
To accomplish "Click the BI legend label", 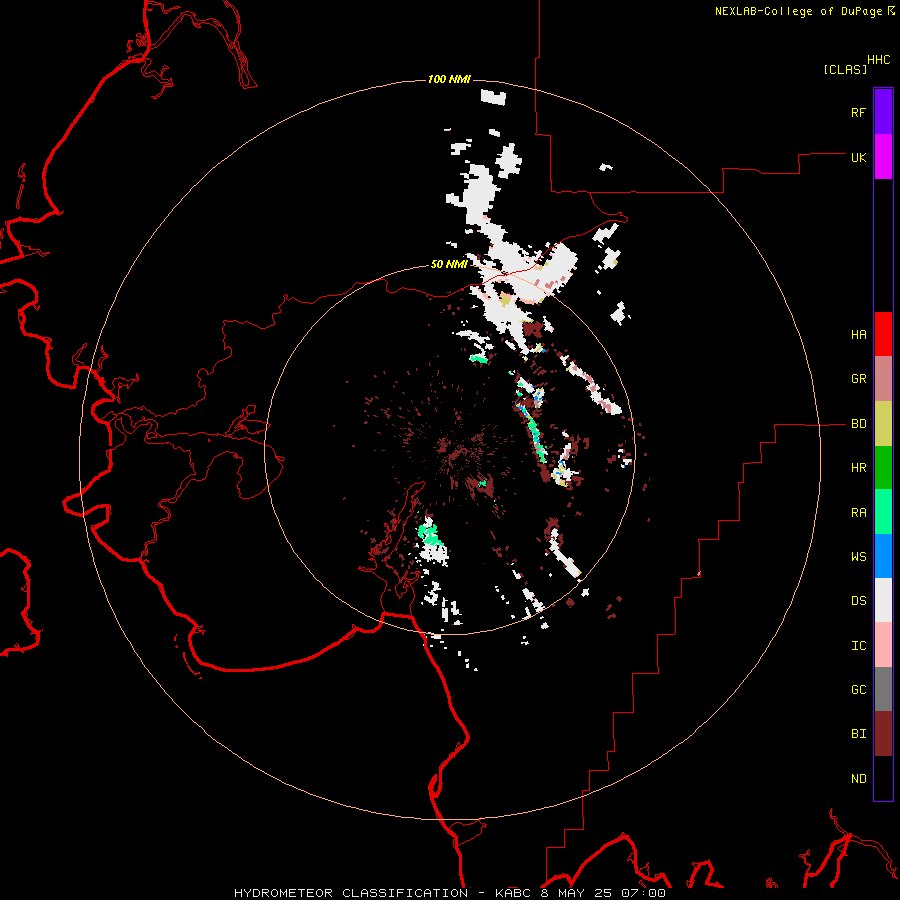I will tap(858, 734).
